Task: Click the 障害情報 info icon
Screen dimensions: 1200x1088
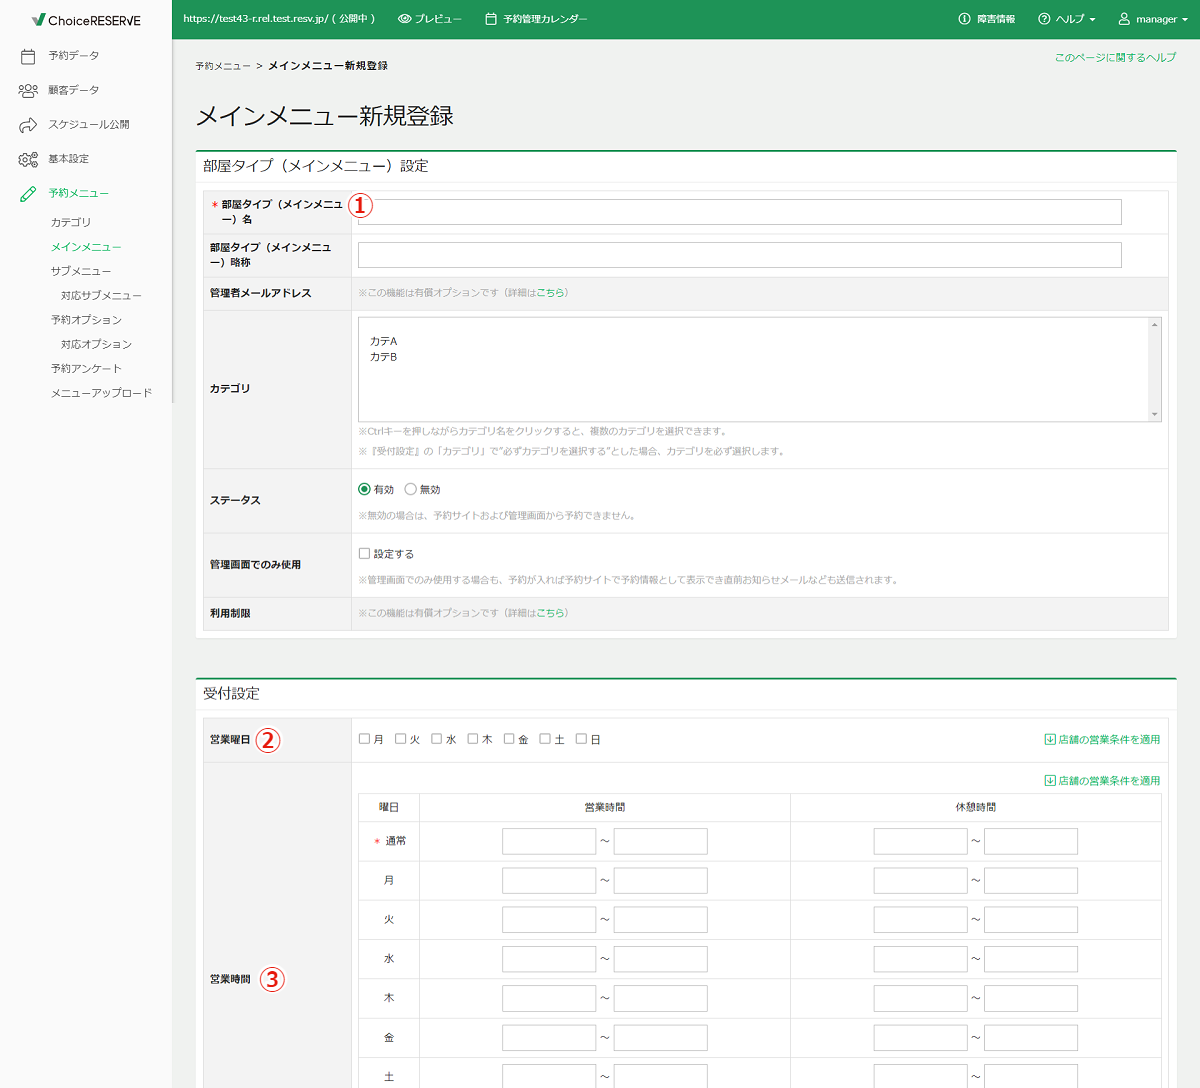Action: [964, 19]
